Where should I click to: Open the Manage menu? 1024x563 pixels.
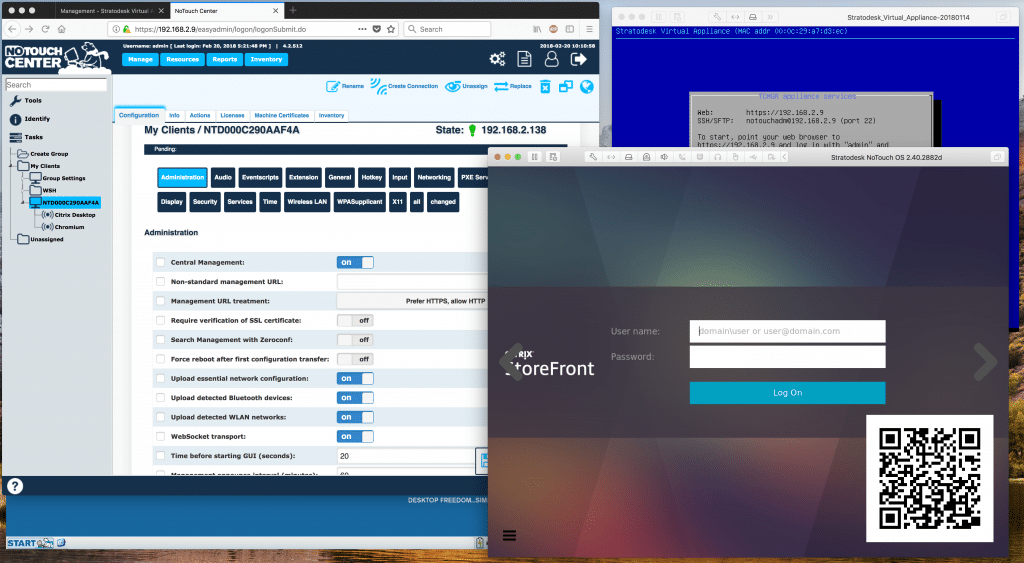[x=140, y=59]
